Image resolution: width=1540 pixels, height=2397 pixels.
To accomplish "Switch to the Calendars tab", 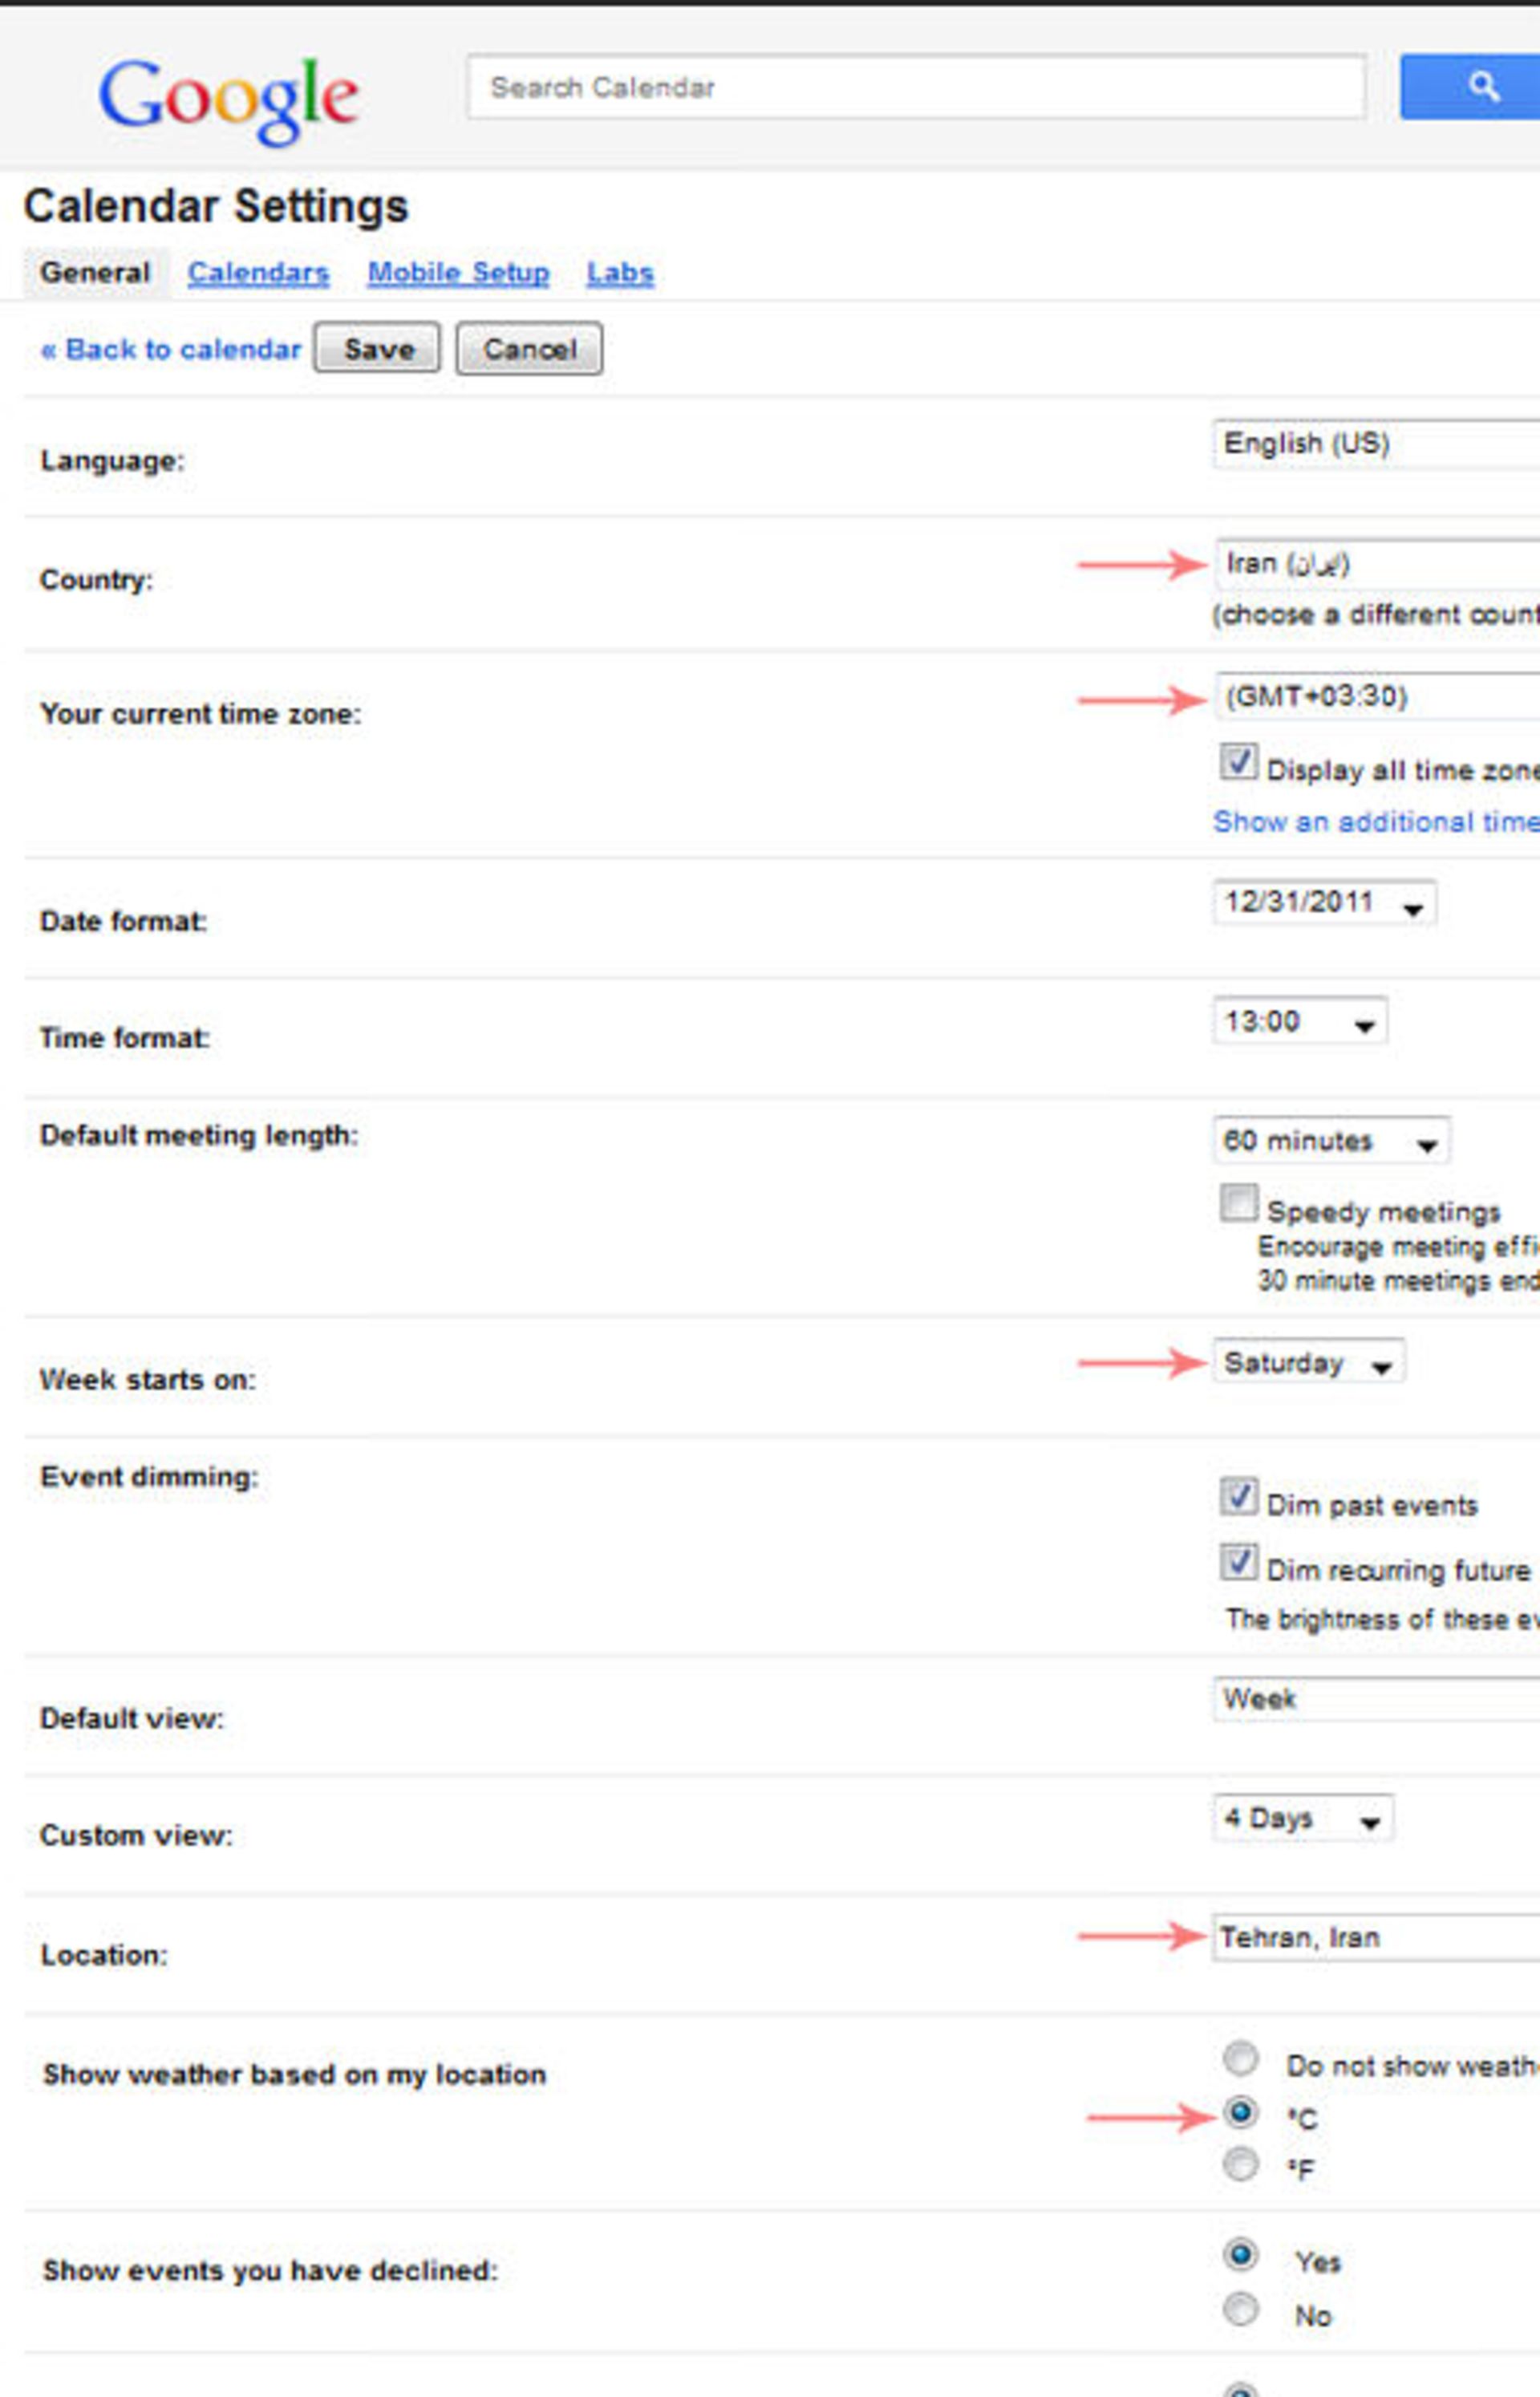I will 258,273.
